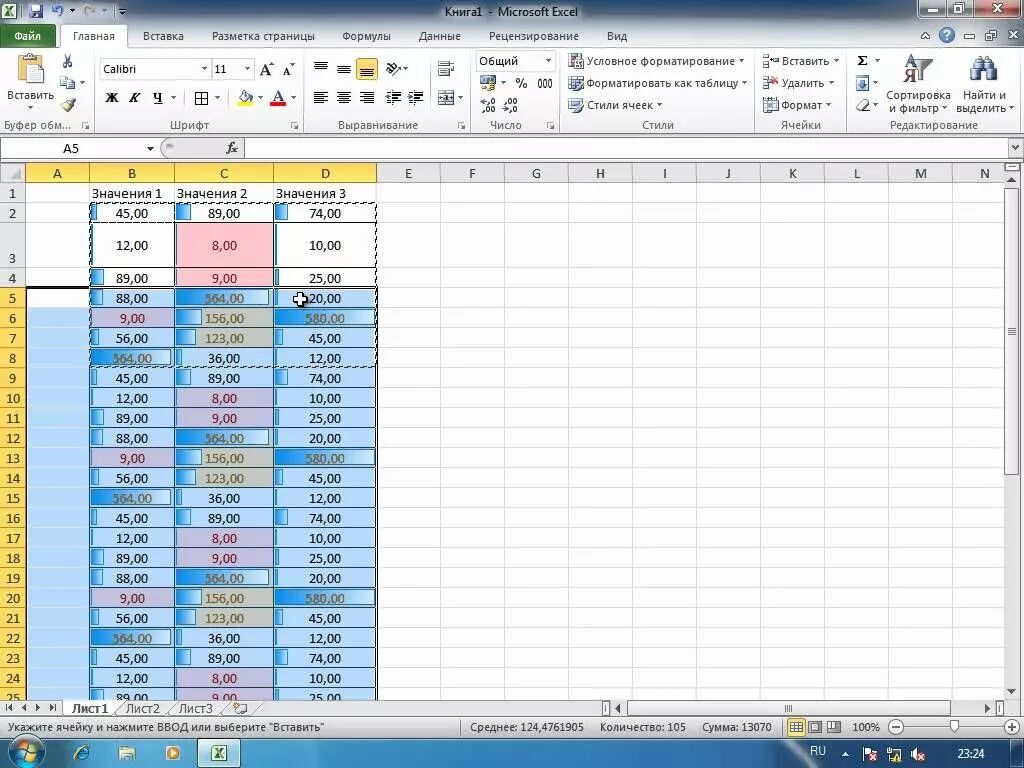Click Вставить in the Cells group
Viewport: 1024px width, 768px height.
(801, 61)
